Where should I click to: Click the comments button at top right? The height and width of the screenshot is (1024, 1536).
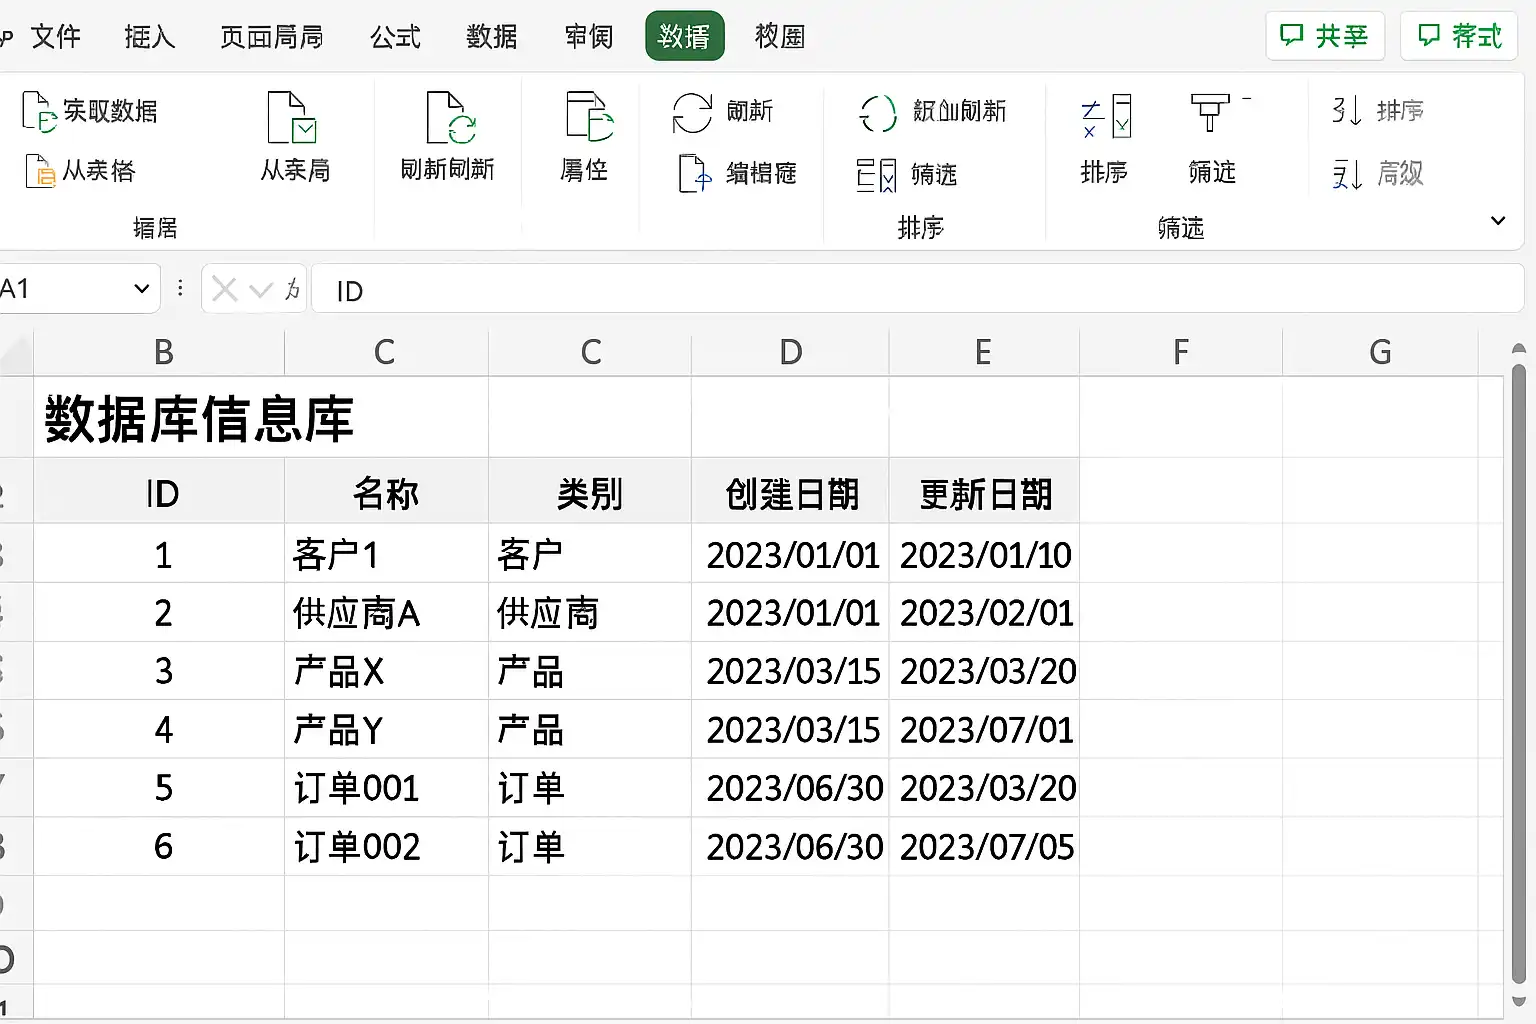click(x=1459, y=36)
